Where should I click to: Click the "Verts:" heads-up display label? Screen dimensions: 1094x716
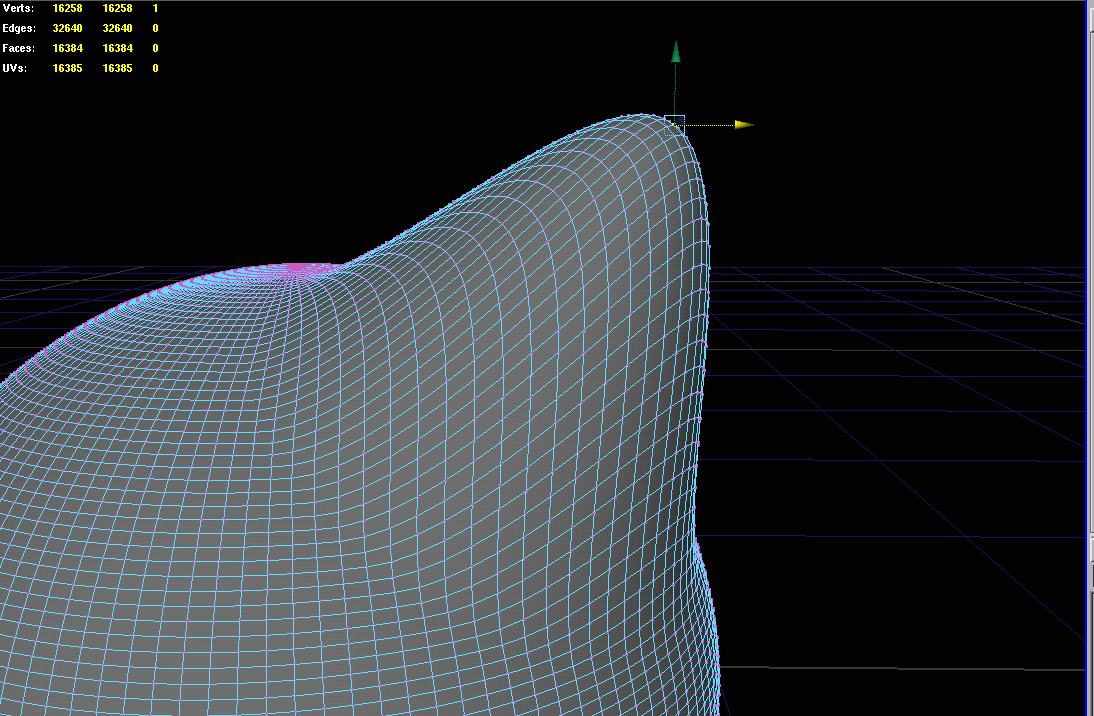[18, 8]
